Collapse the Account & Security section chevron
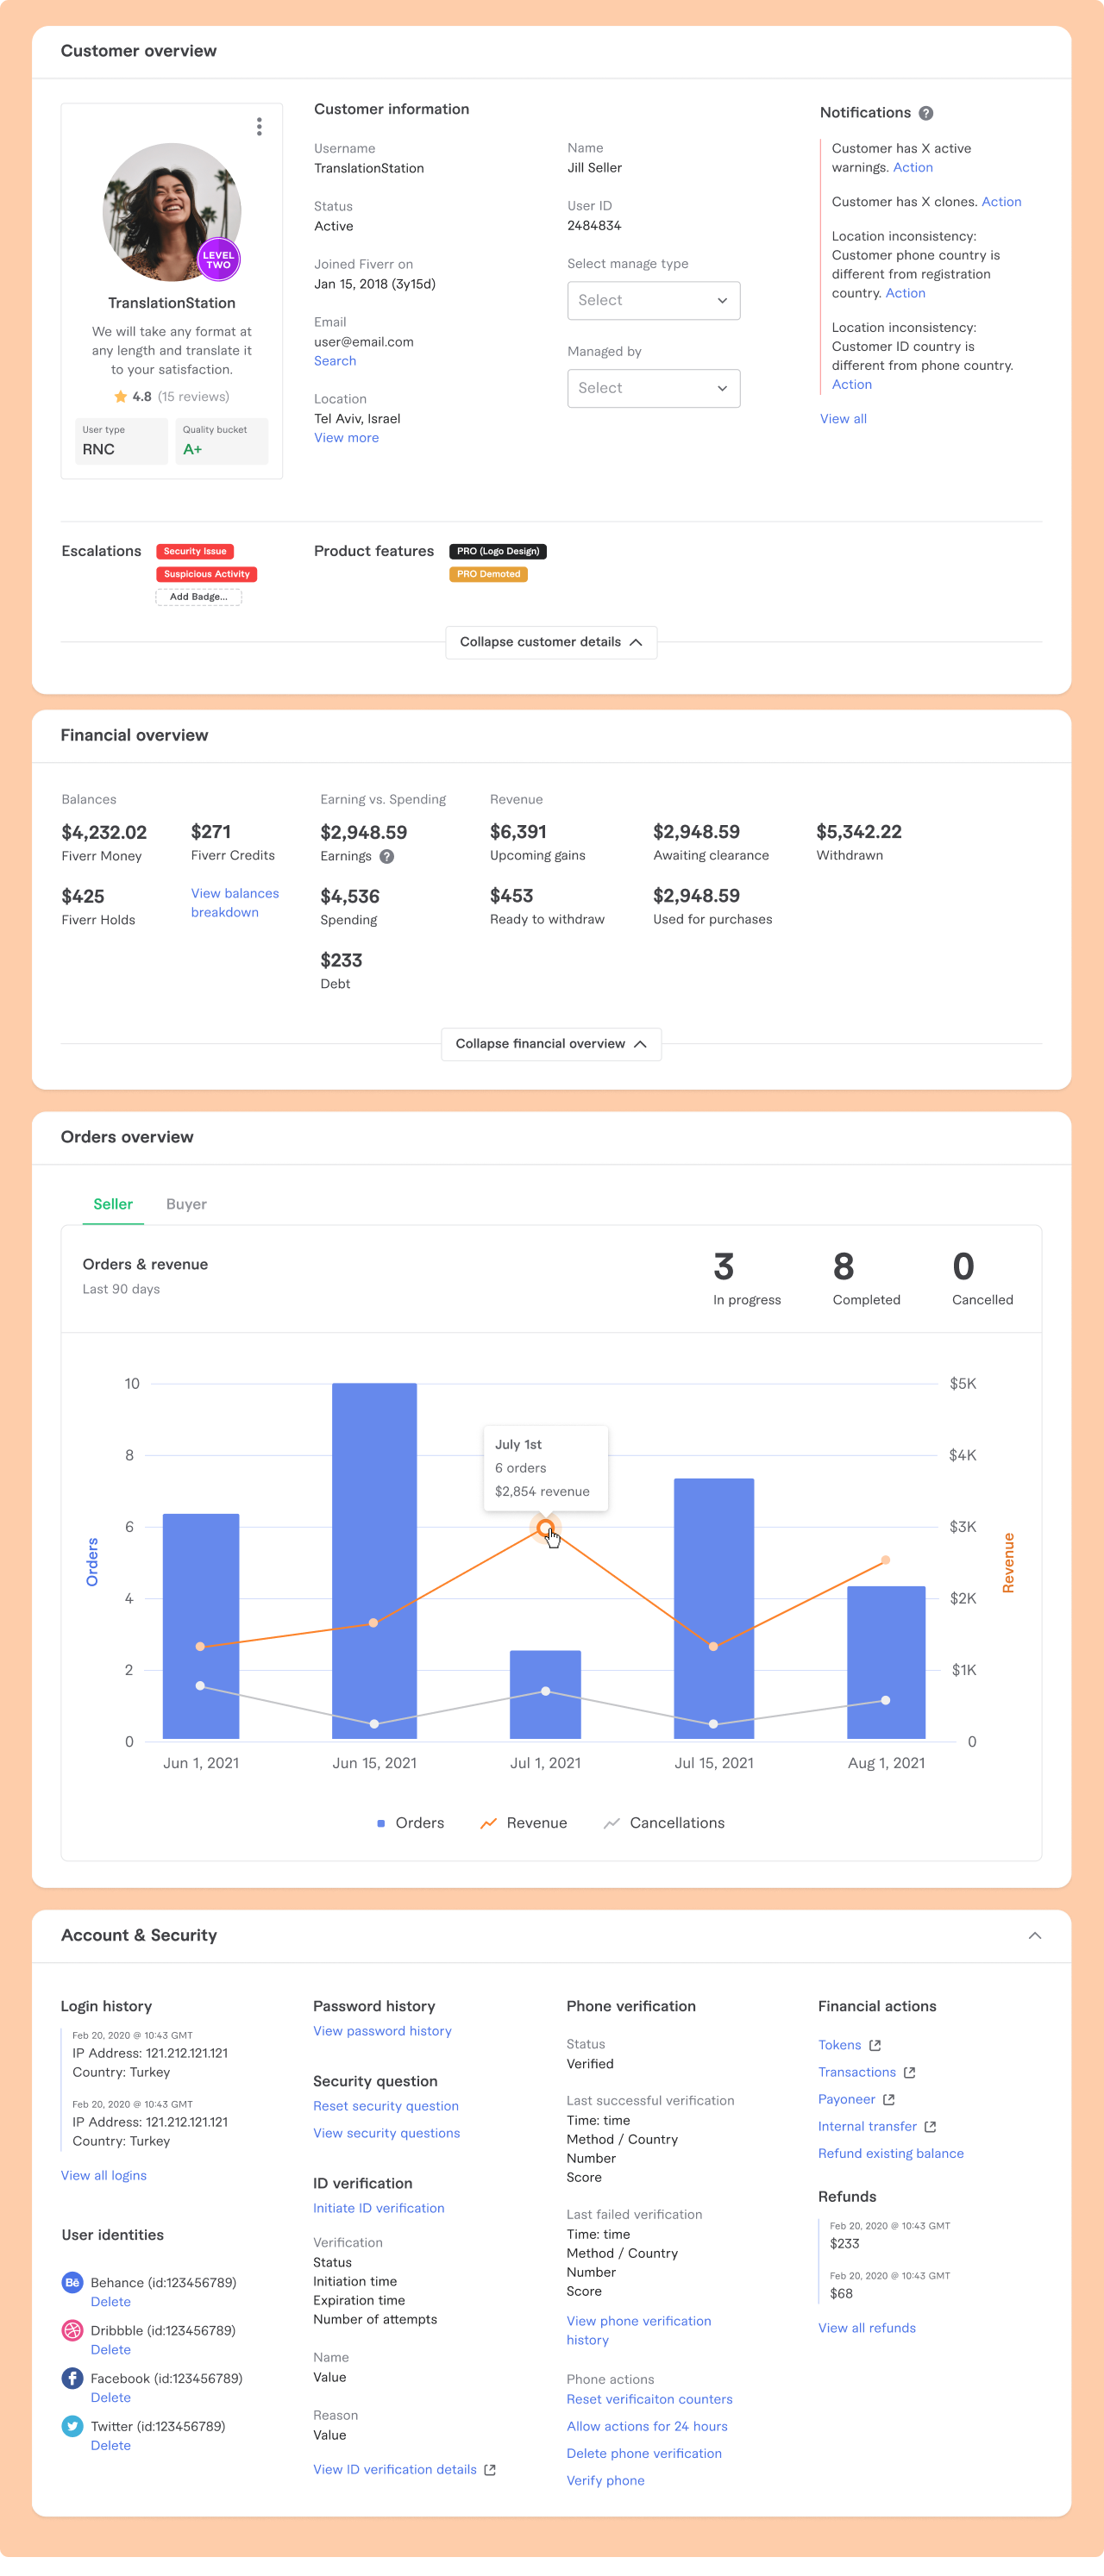This screenshot has height=2576, width=1104. (x=1035, y=1935)
